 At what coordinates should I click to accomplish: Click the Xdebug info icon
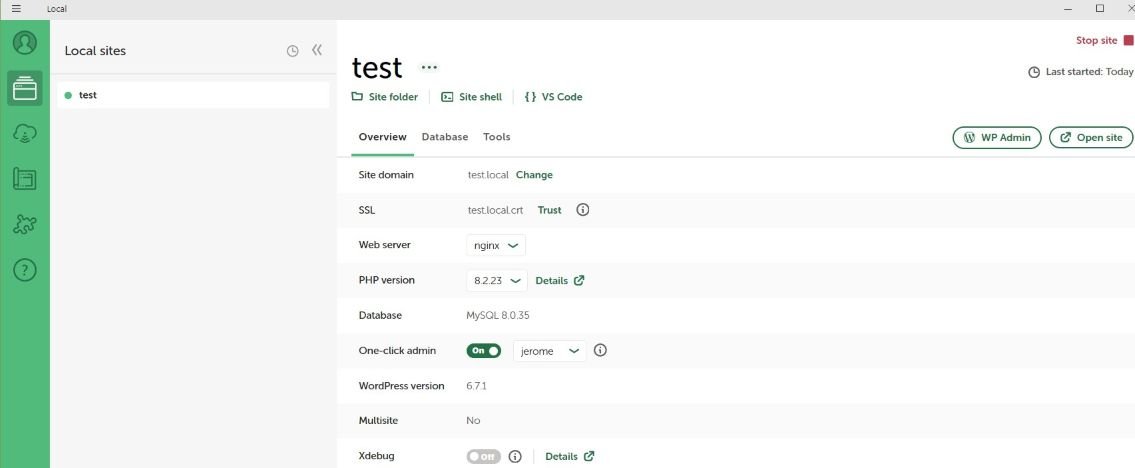515,456
